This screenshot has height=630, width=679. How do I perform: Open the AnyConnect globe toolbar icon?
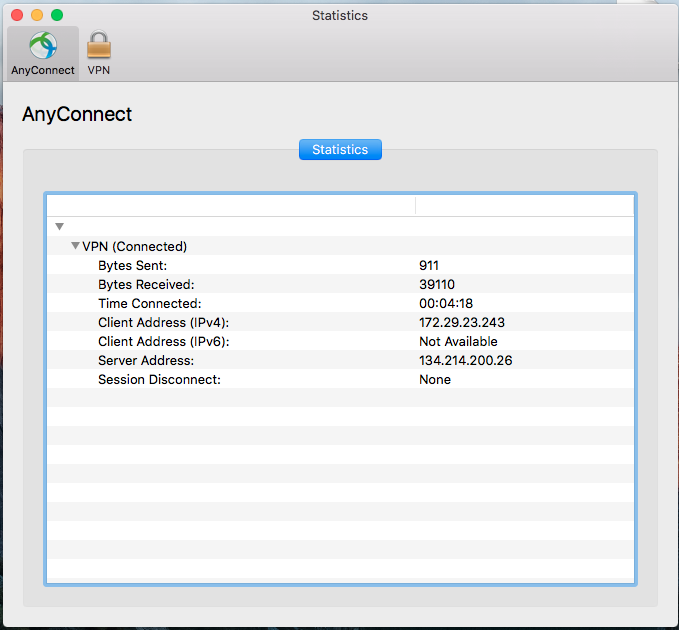pos(42,46)
